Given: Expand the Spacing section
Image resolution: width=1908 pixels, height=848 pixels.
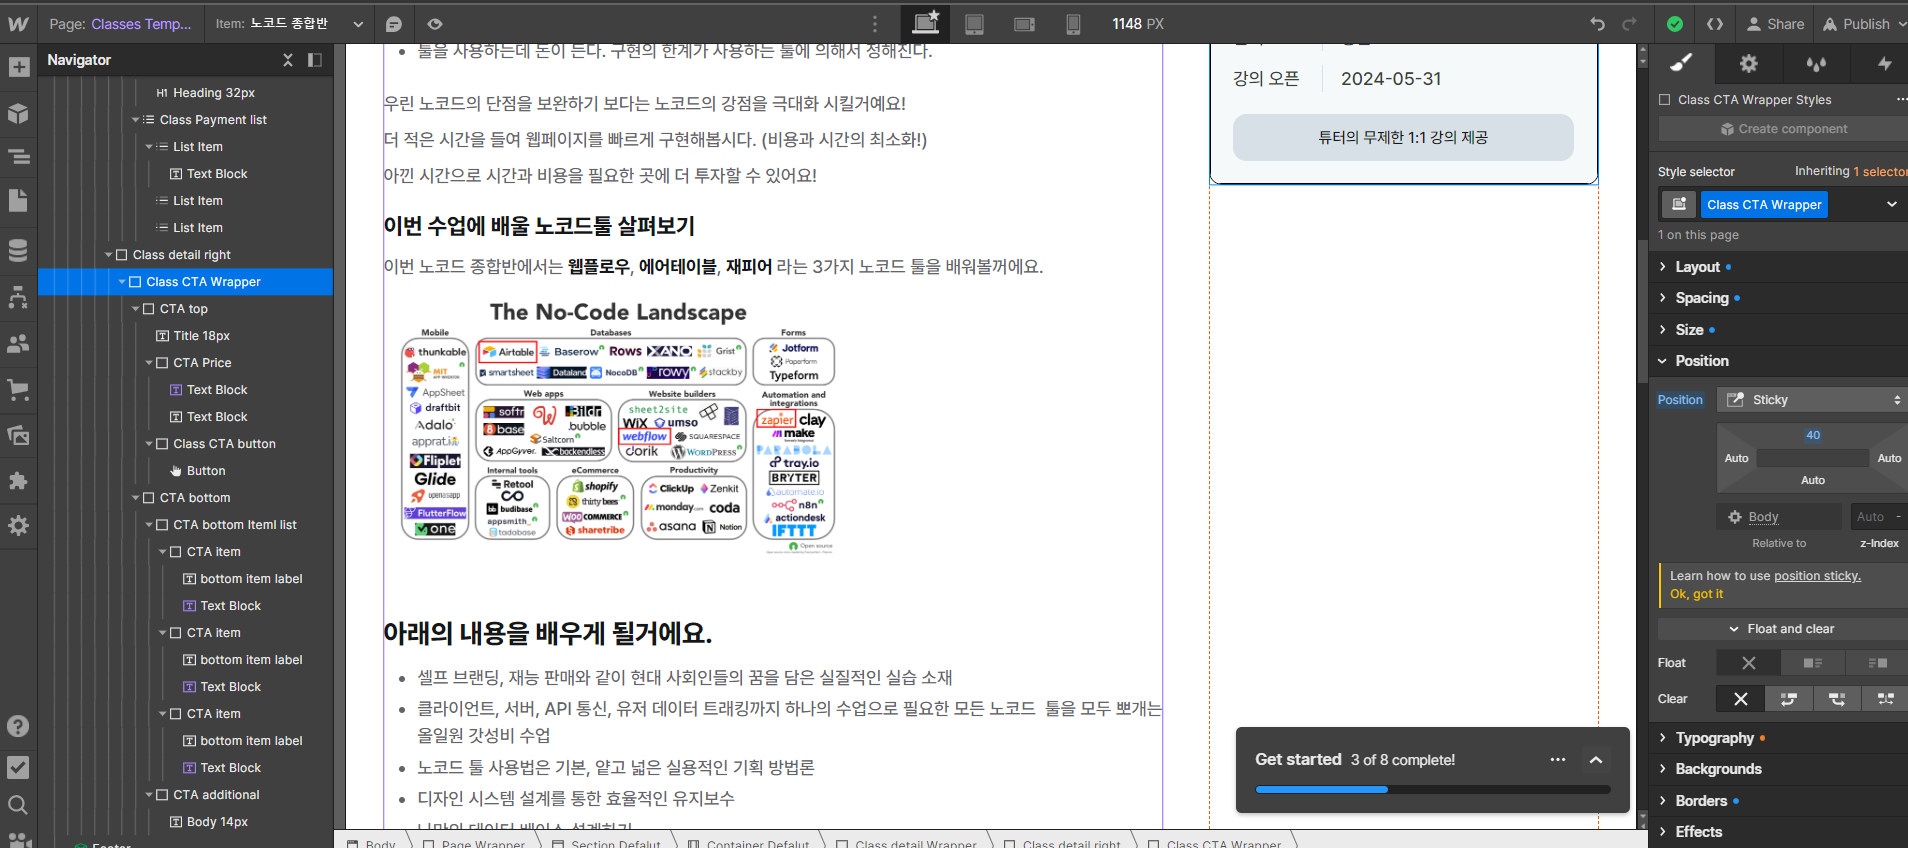Looking at the screenshot, I should (1701, 298).
